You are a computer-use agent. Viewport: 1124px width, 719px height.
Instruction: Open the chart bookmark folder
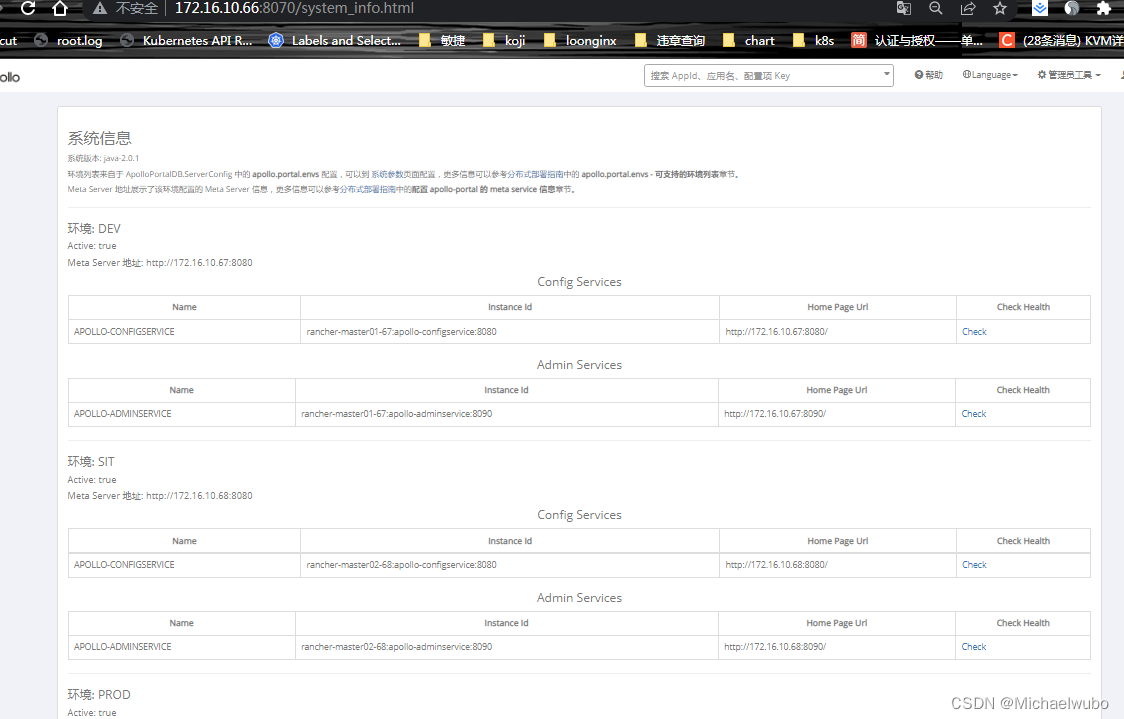(748, 41)
